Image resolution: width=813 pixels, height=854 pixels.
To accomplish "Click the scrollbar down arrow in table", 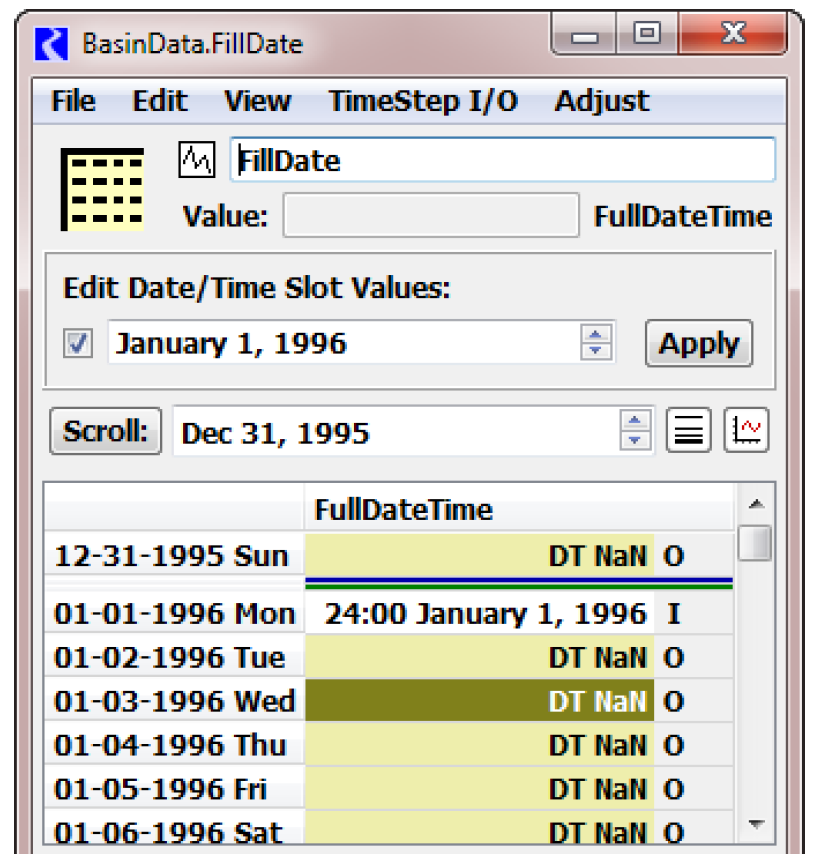I will click(x=756, y=825).
